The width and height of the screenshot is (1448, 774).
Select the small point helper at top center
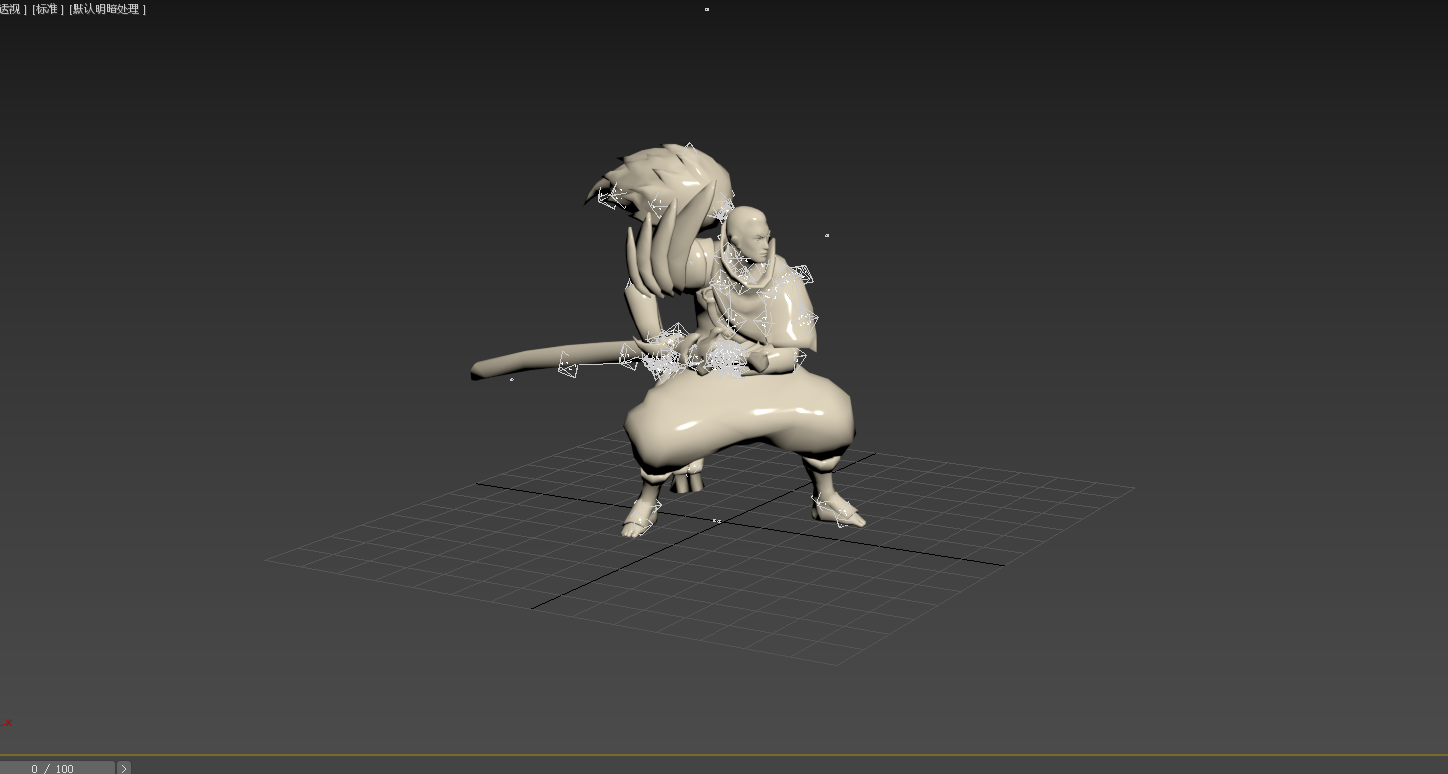click(707, 9)
